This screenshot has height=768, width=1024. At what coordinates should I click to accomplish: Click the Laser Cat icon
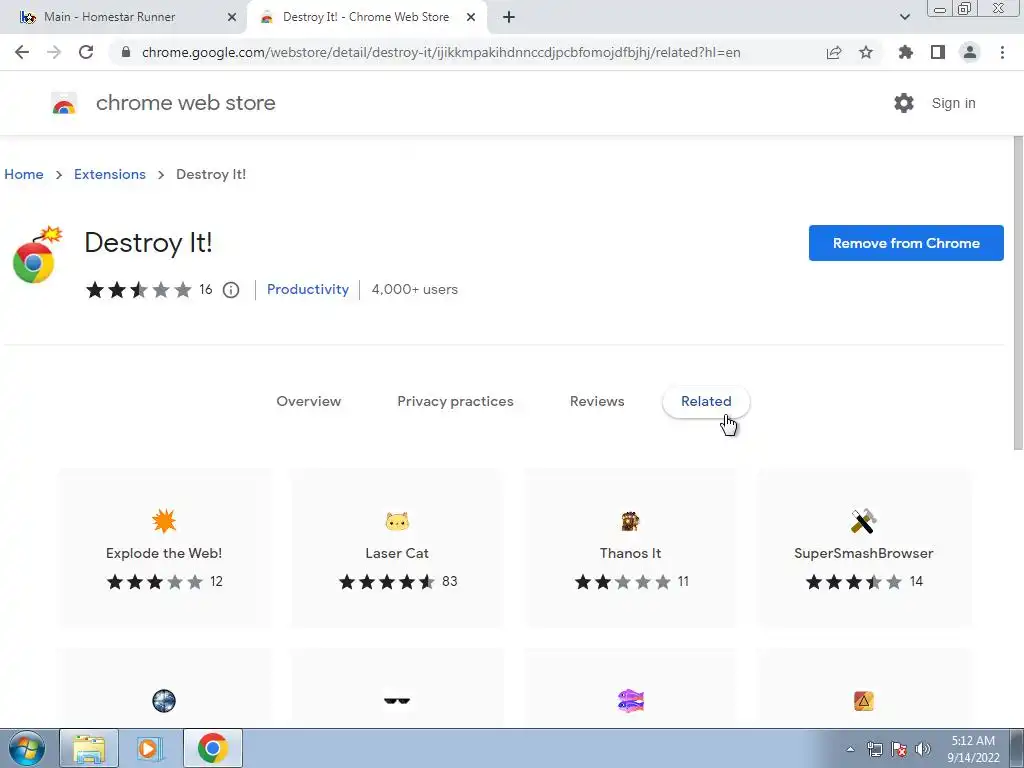397,521
